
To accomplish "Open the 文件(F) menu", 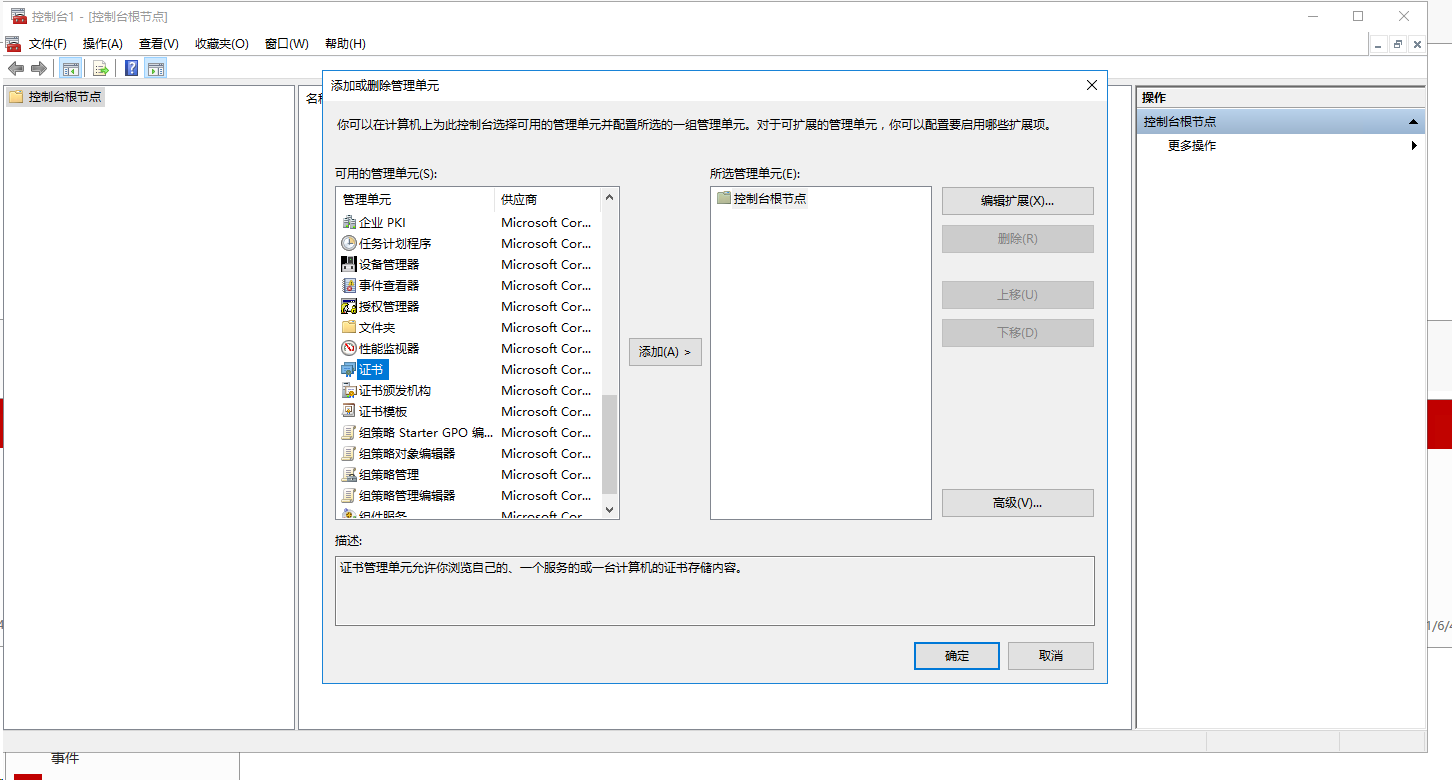I will click(45, 43).
